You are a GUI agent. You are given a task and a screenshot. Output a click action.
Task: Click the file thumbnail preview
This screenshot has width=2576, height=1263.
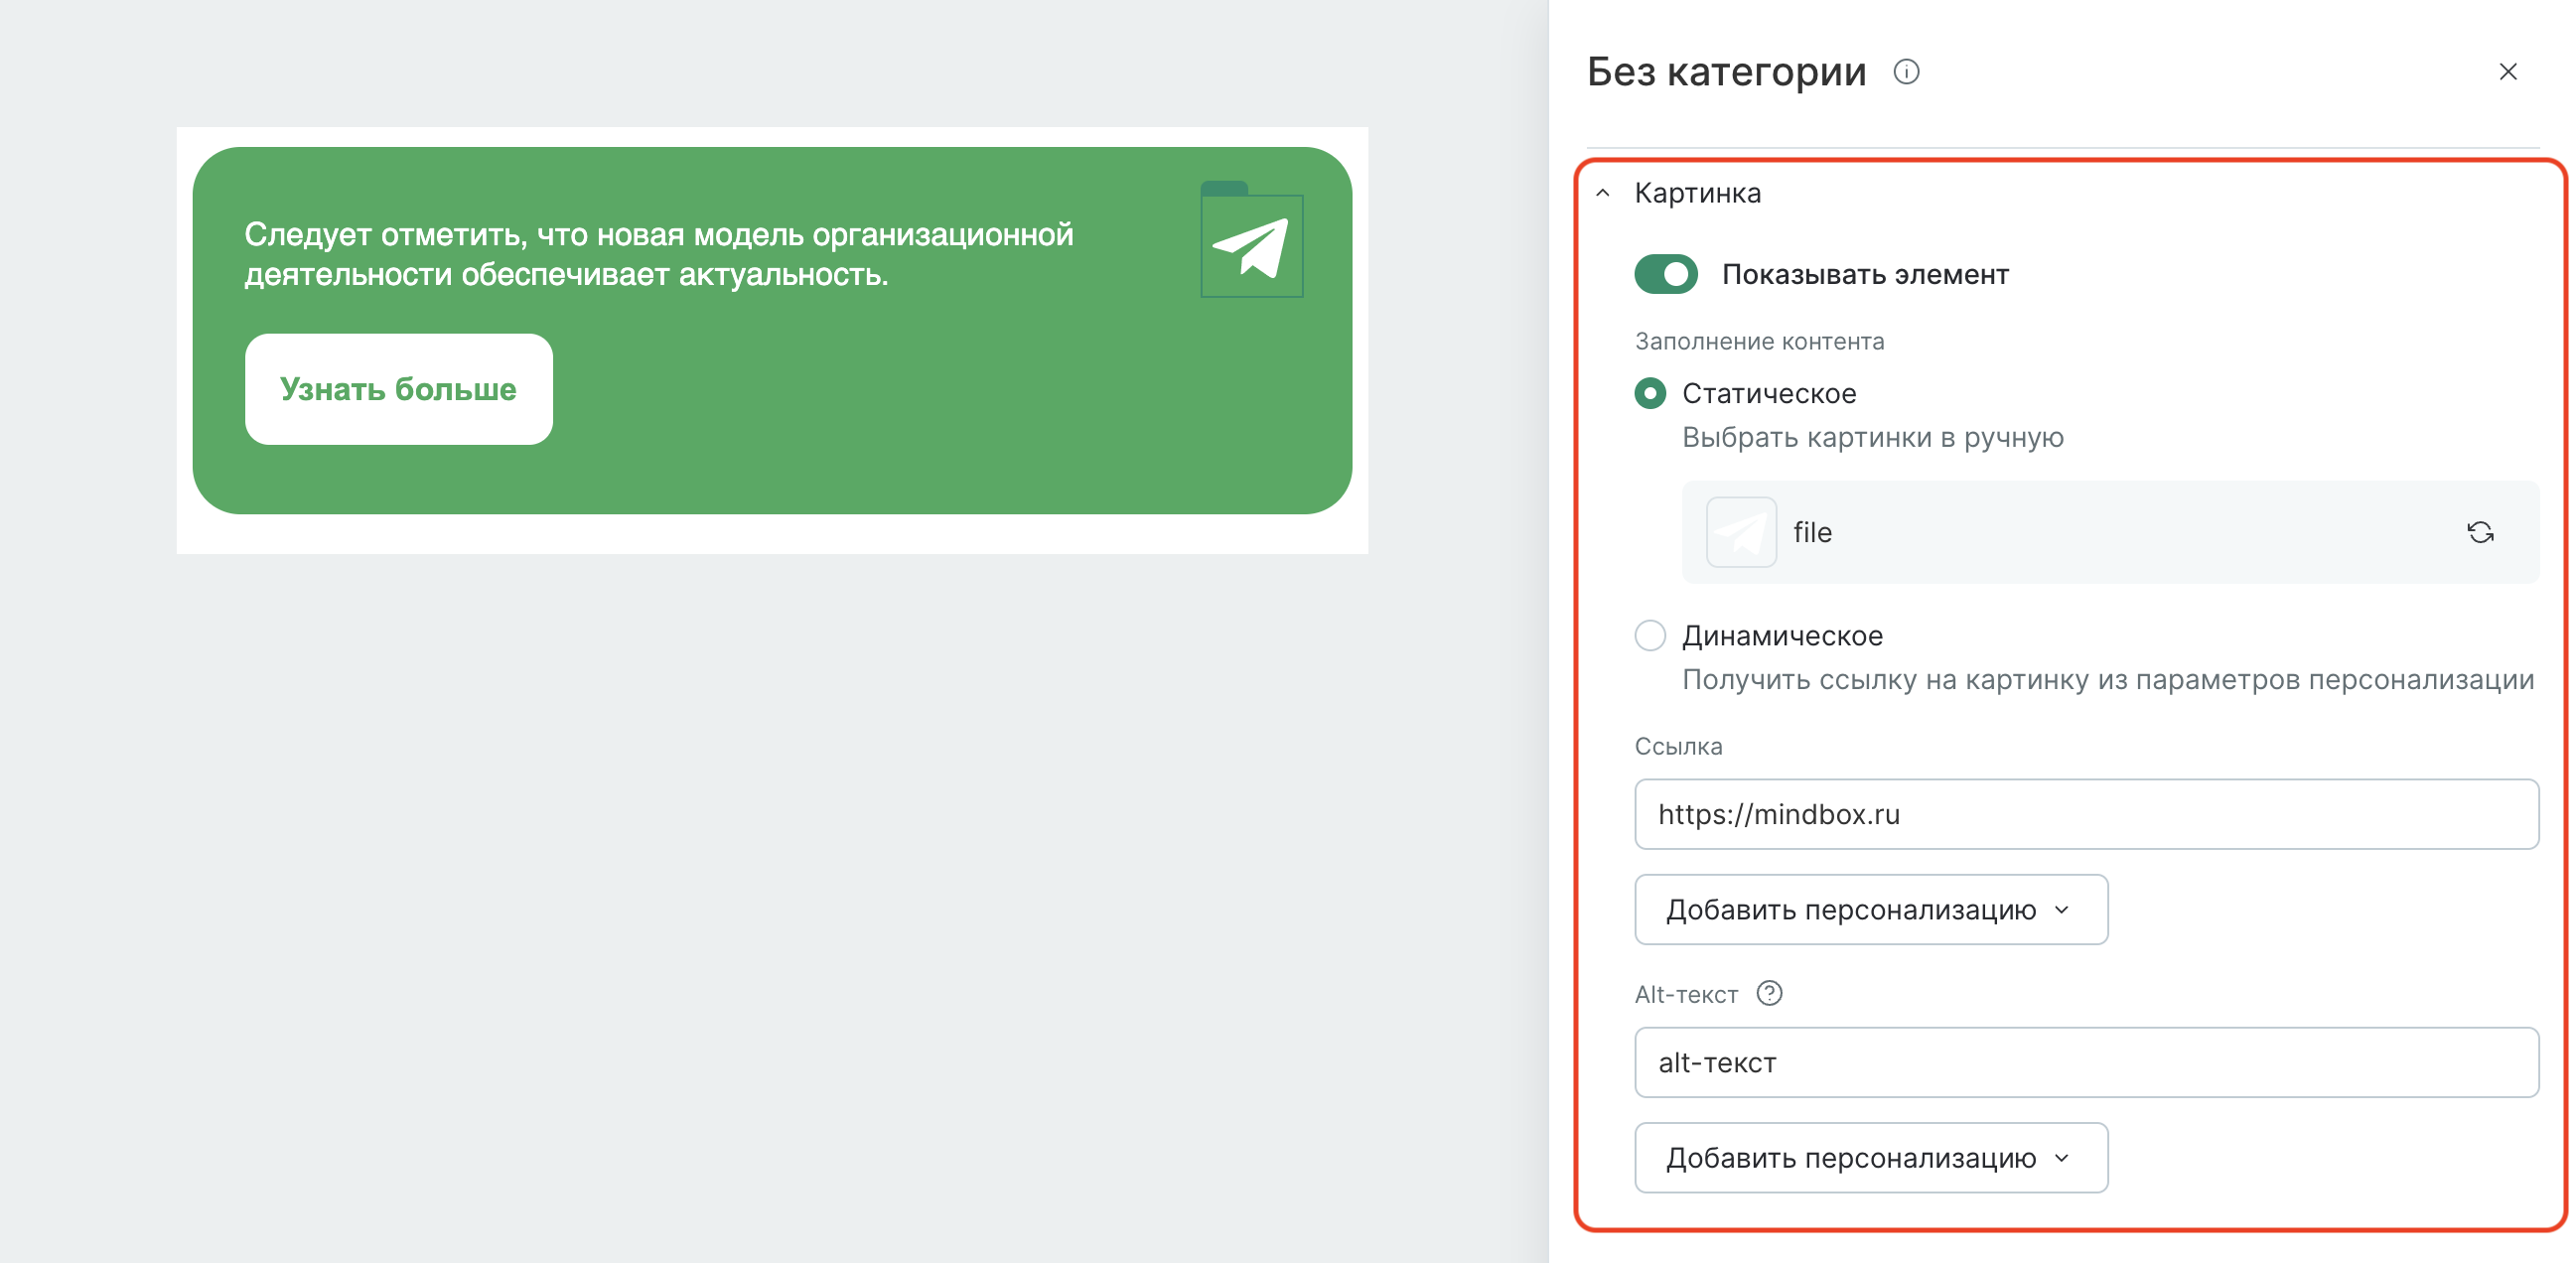click(x=1741, y=532)
